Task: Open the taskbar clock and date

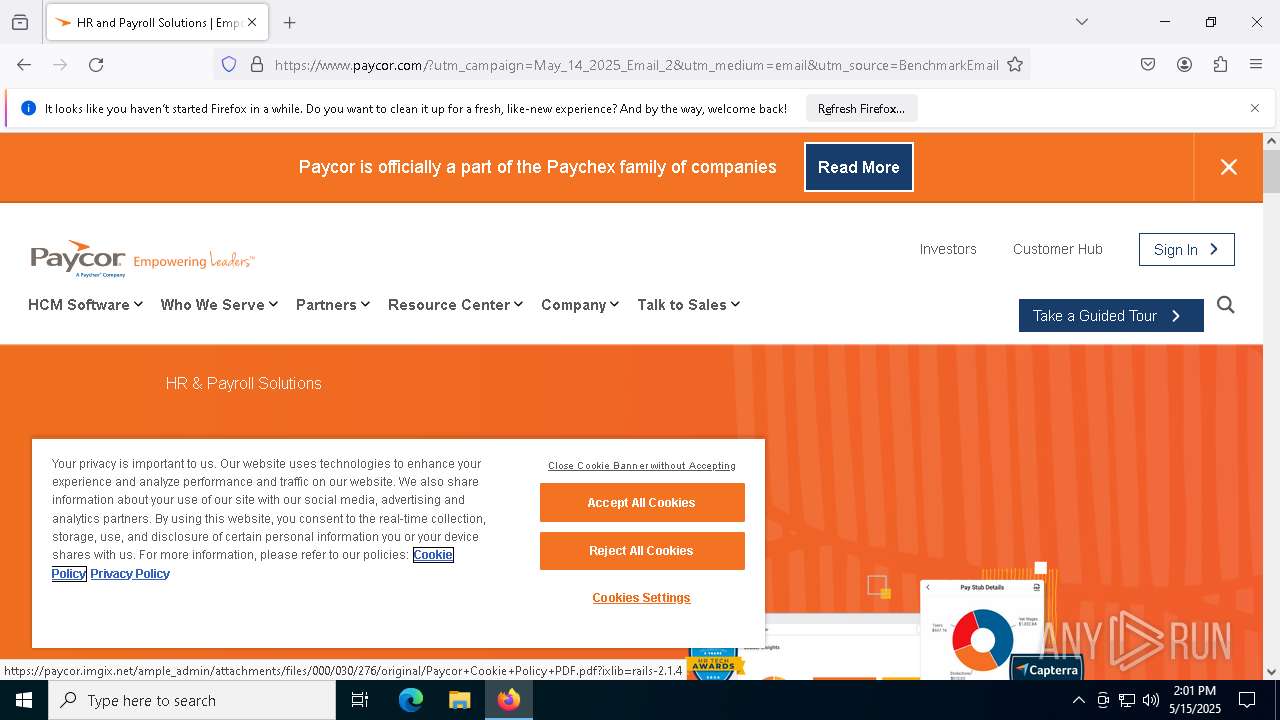Action: (1195, 700)
